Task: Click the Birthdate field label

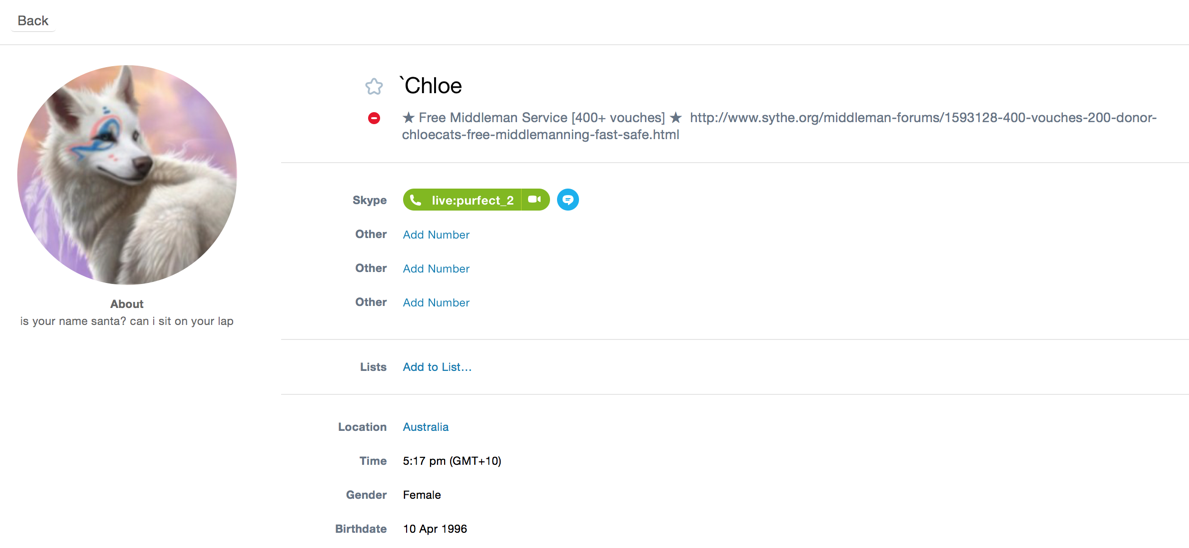Action: pyautogui.click(x=361, y=529)
